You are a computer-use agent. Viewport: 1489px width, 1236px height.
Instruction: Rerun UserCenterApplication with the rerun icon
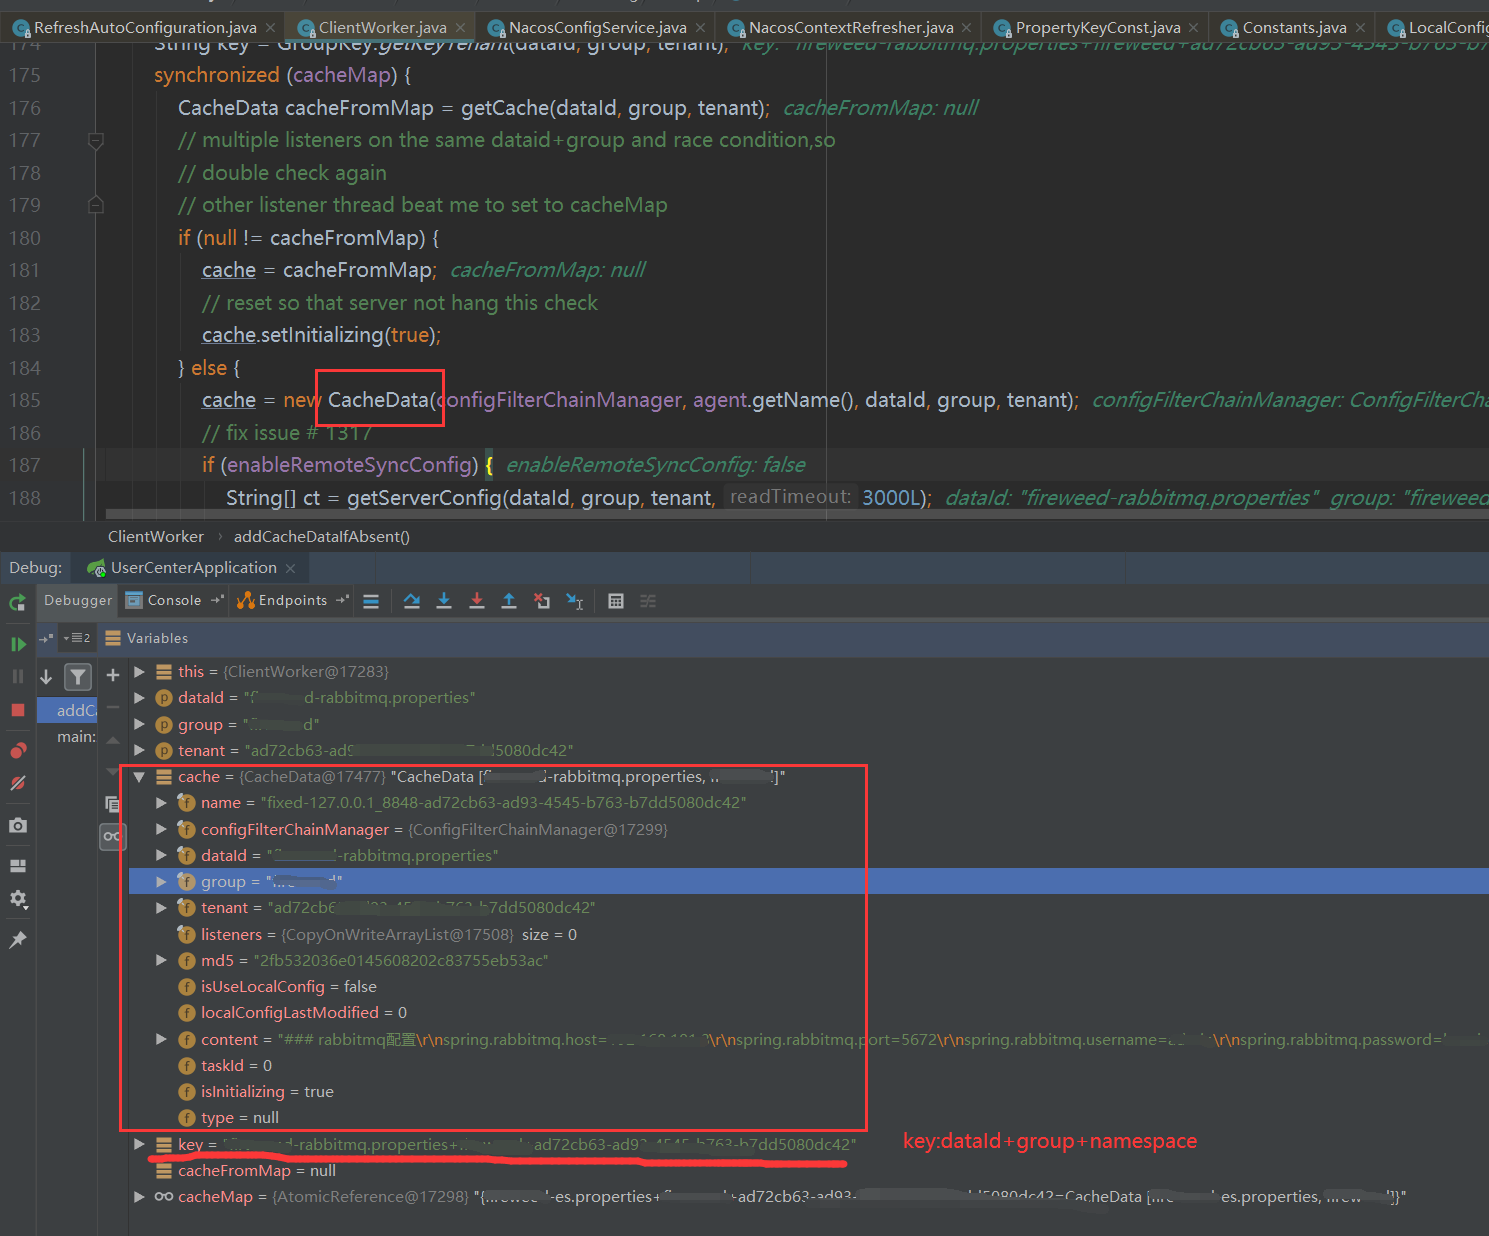coord(18,602)
